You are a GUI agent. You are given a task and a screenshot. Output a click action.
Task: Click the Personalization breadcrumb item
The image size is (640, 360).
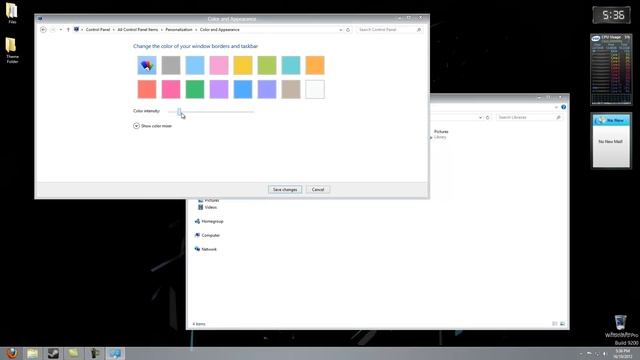point(179,30)
